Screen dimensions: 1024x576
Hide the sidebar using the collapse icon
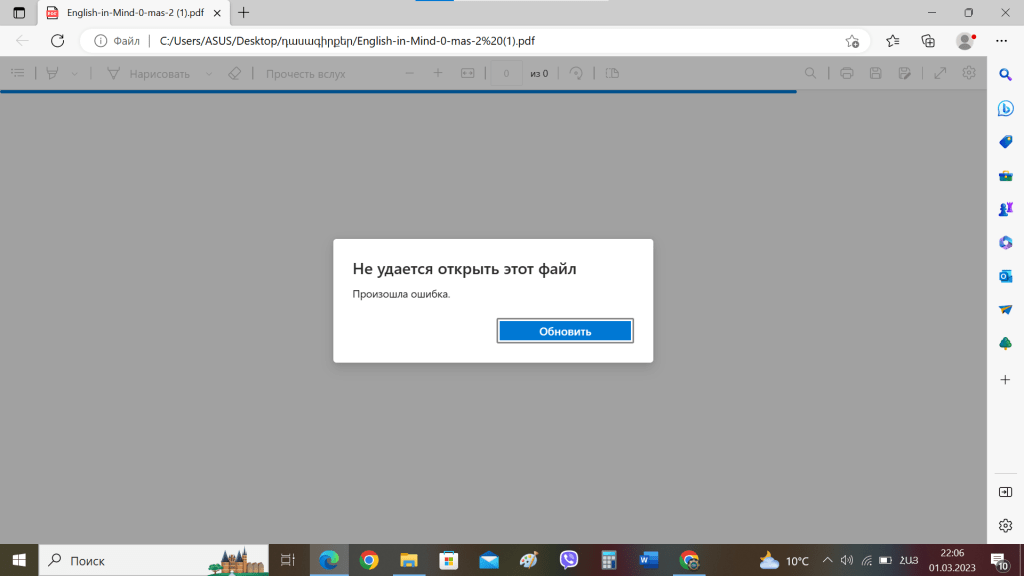[1005, 492]
